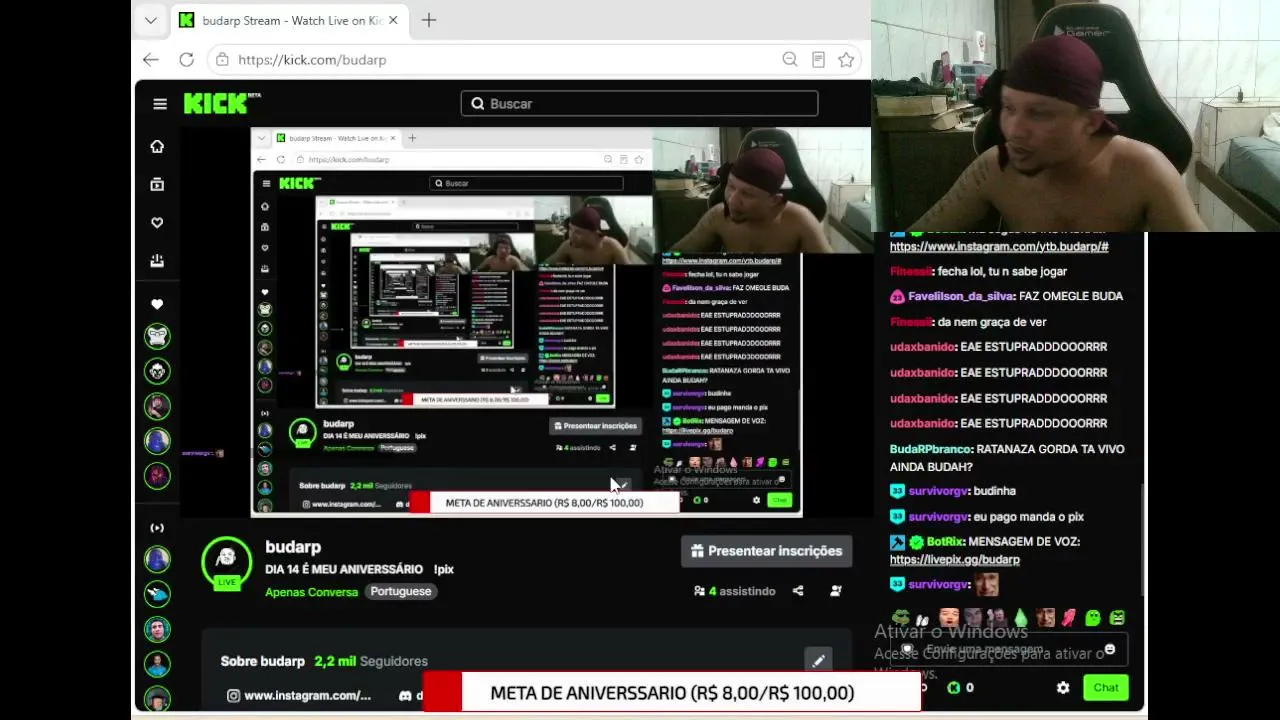
Task: Click the green Kick points icon under chat
Action: [954, 688]
